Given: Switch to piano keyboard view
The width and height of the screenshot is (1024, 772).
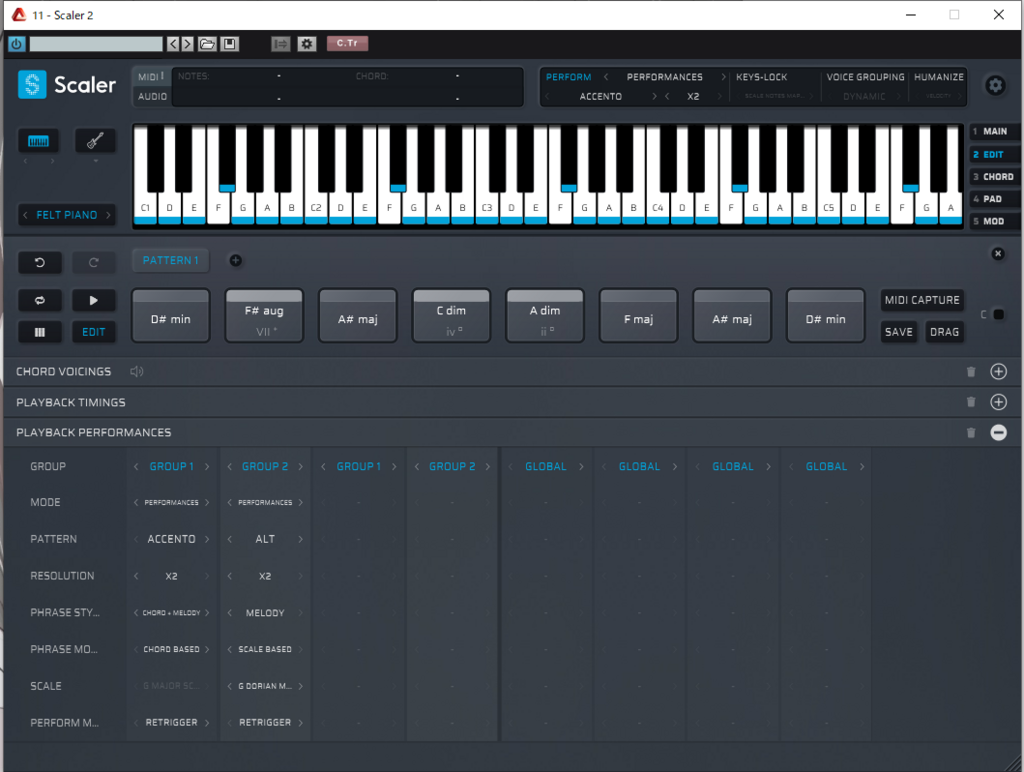Looking at the screenshot, I should tap(39, 141).
